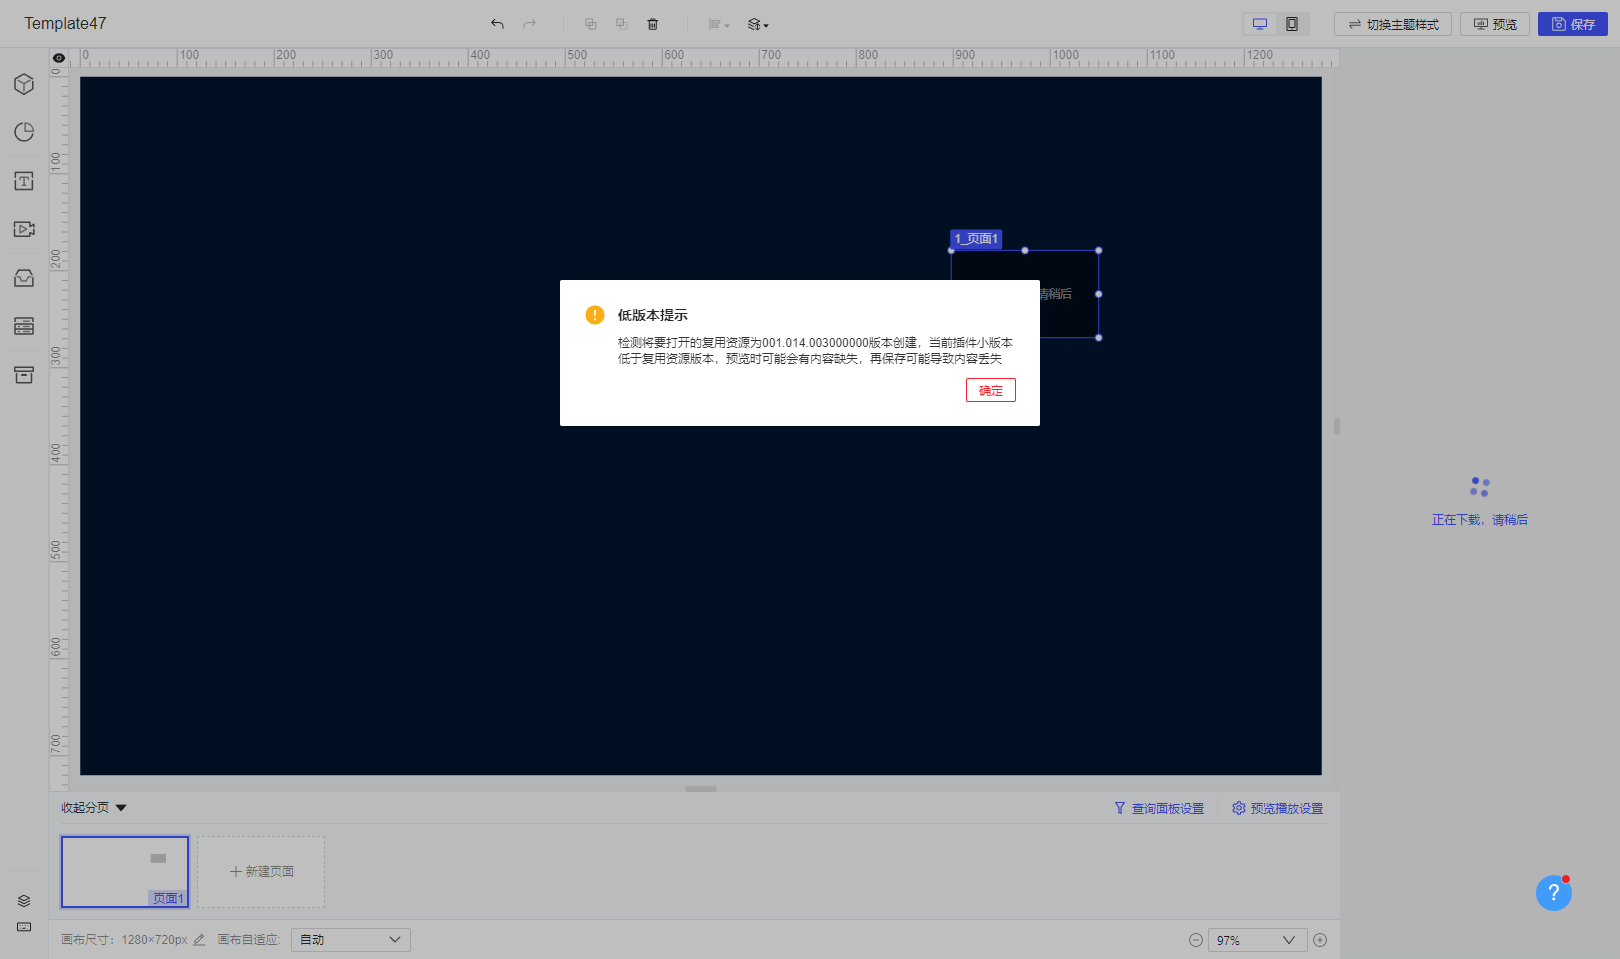Click the 保存 save button
Screen dimensions: 1620x959
tap(1573, 24)
